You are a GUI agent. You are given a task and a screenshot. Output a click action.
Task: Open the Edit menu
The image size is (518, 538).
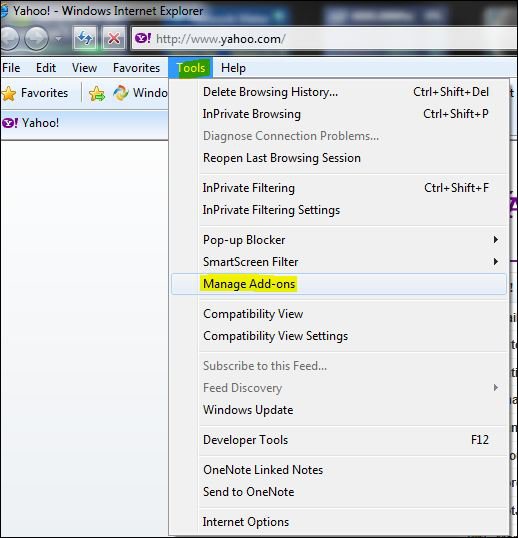[46, 68]
